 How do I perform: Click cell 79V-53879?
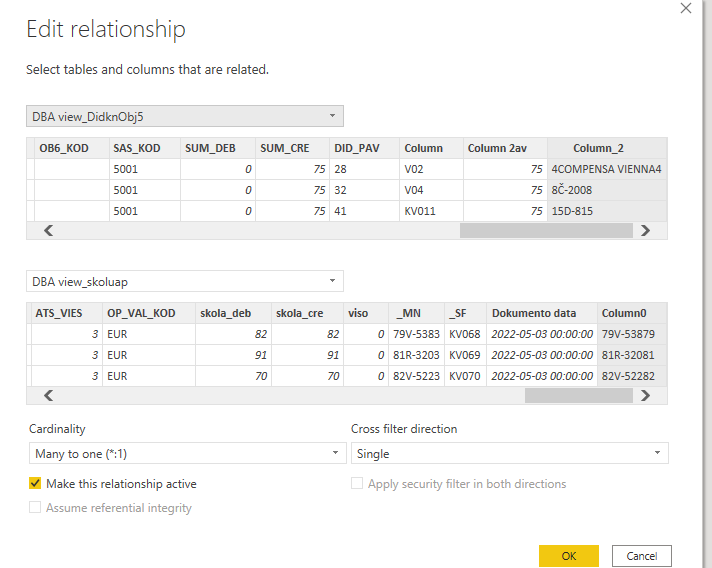pos(632,334)
